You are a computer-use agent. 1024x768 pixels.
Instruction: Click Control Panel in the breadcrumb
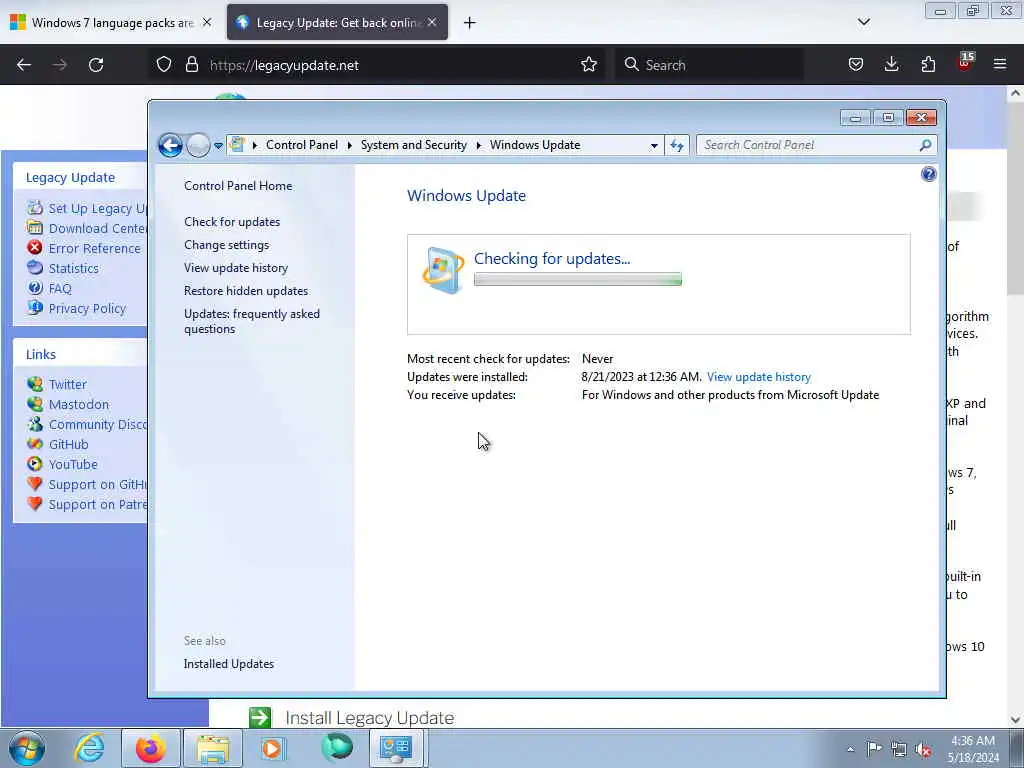[x=302, y=145]
